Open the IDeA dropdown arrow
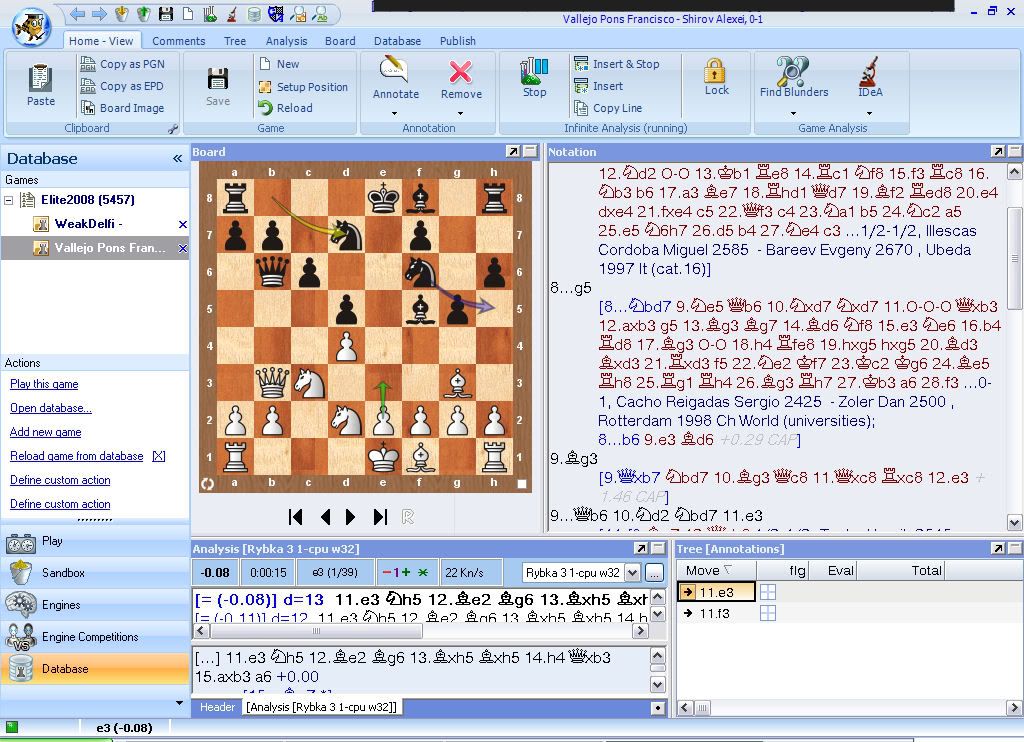This screenshot has height=742, width=1024. pyautogui.click(x=869, y=114)
